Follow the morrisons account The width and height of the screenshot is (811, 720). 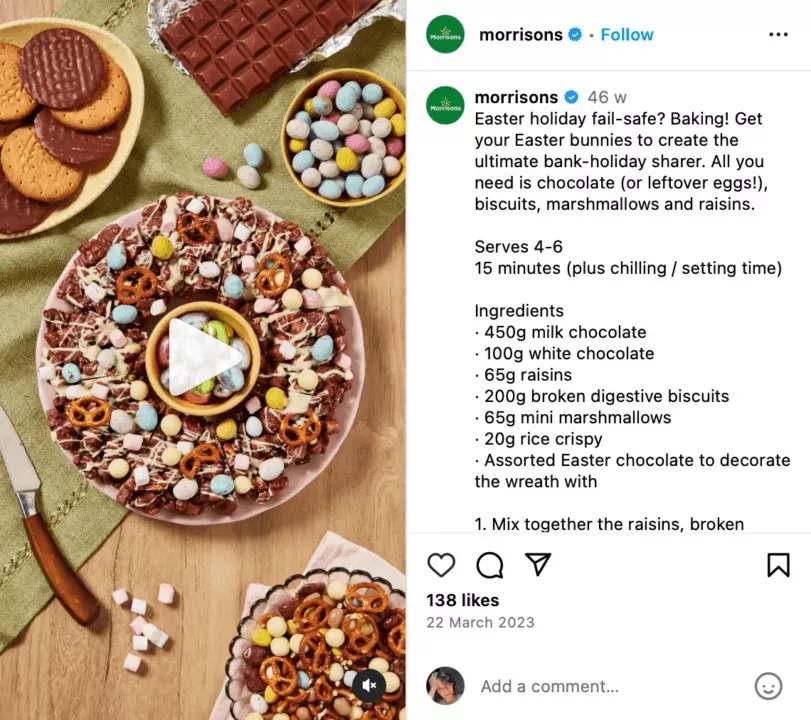627,34
